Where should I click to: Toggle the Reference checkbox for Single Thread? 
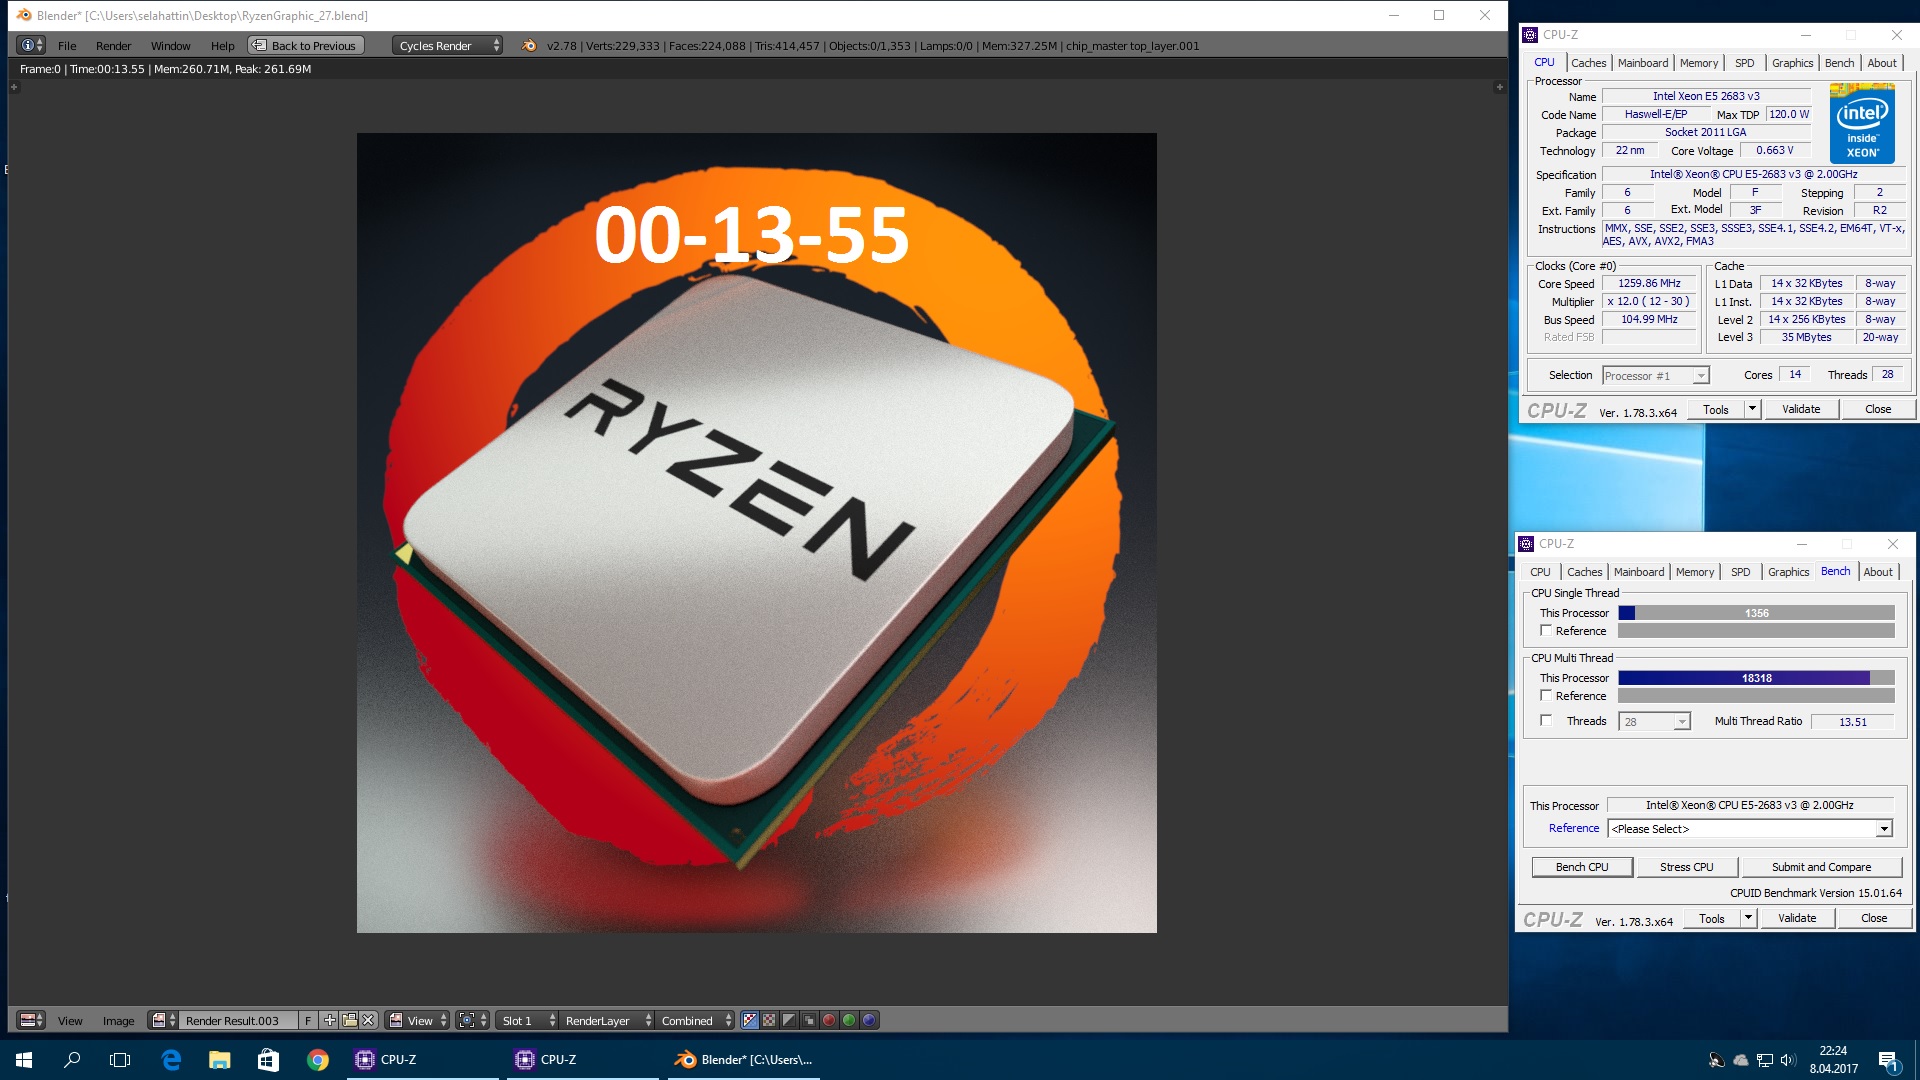[1549, 630]
